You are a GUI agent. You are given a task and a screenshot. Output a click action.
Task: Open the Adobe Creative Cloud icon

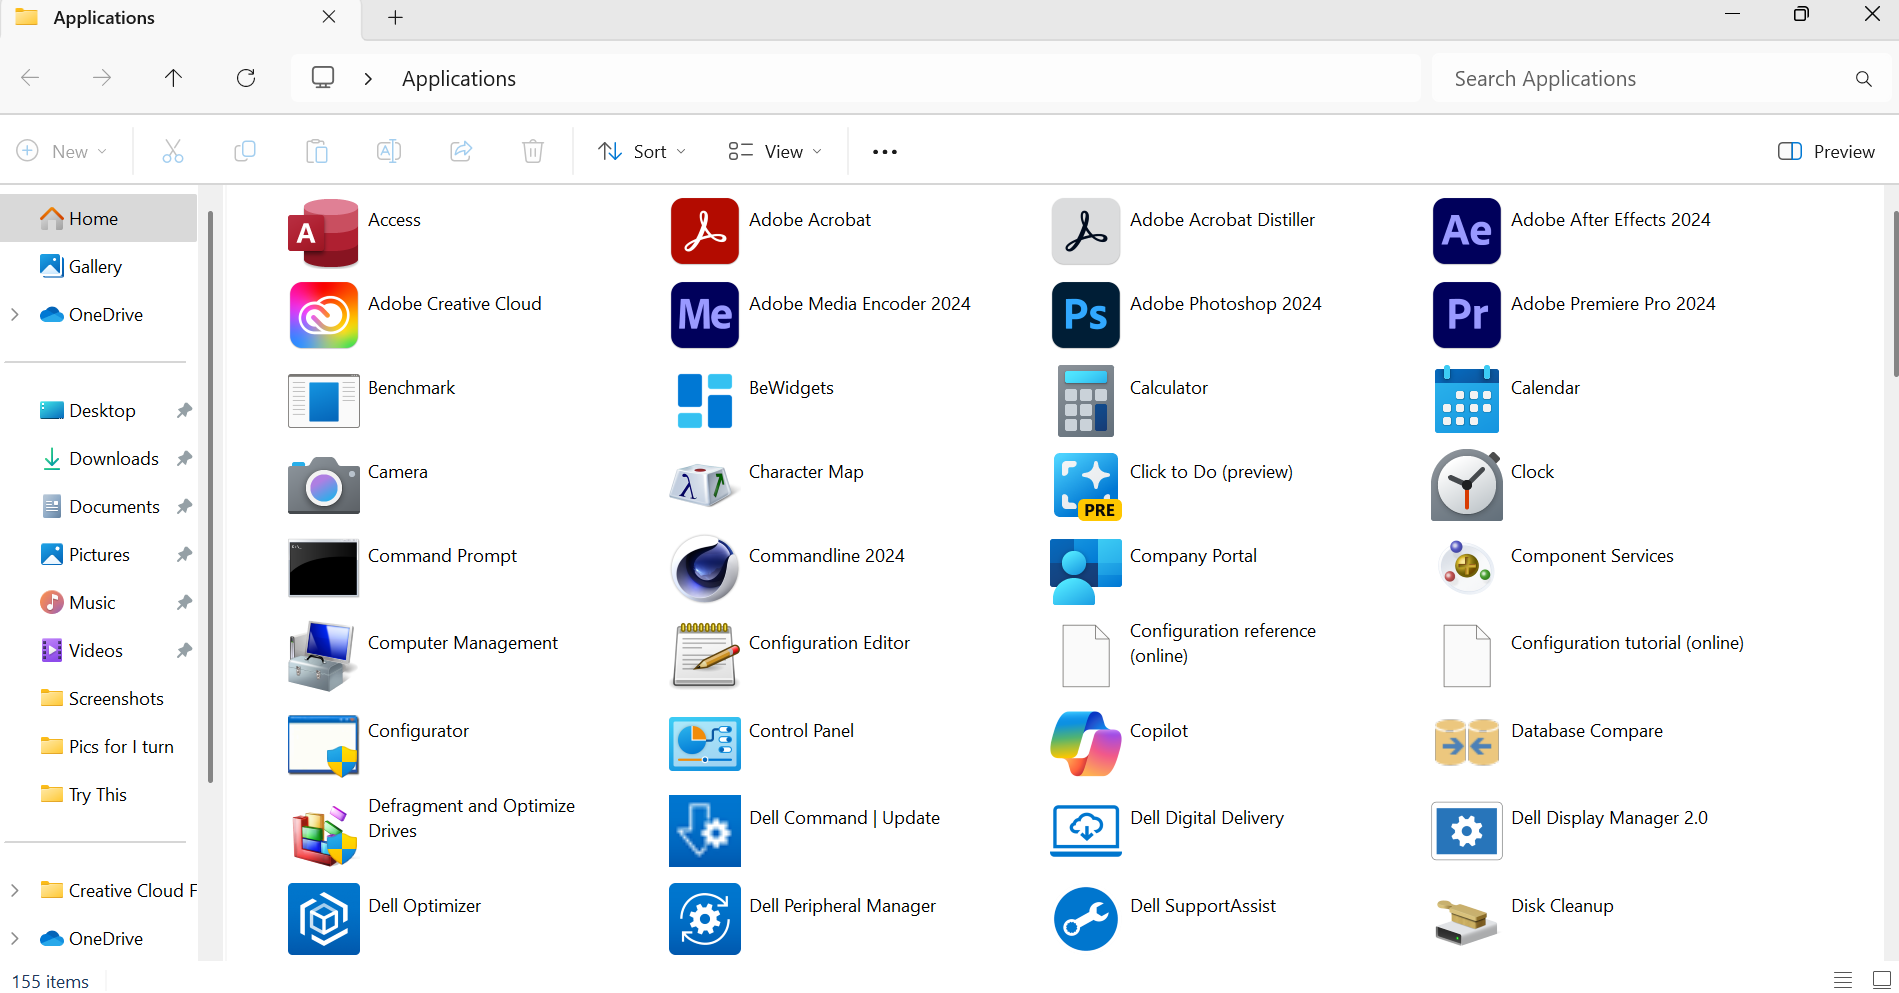(323, 315)
